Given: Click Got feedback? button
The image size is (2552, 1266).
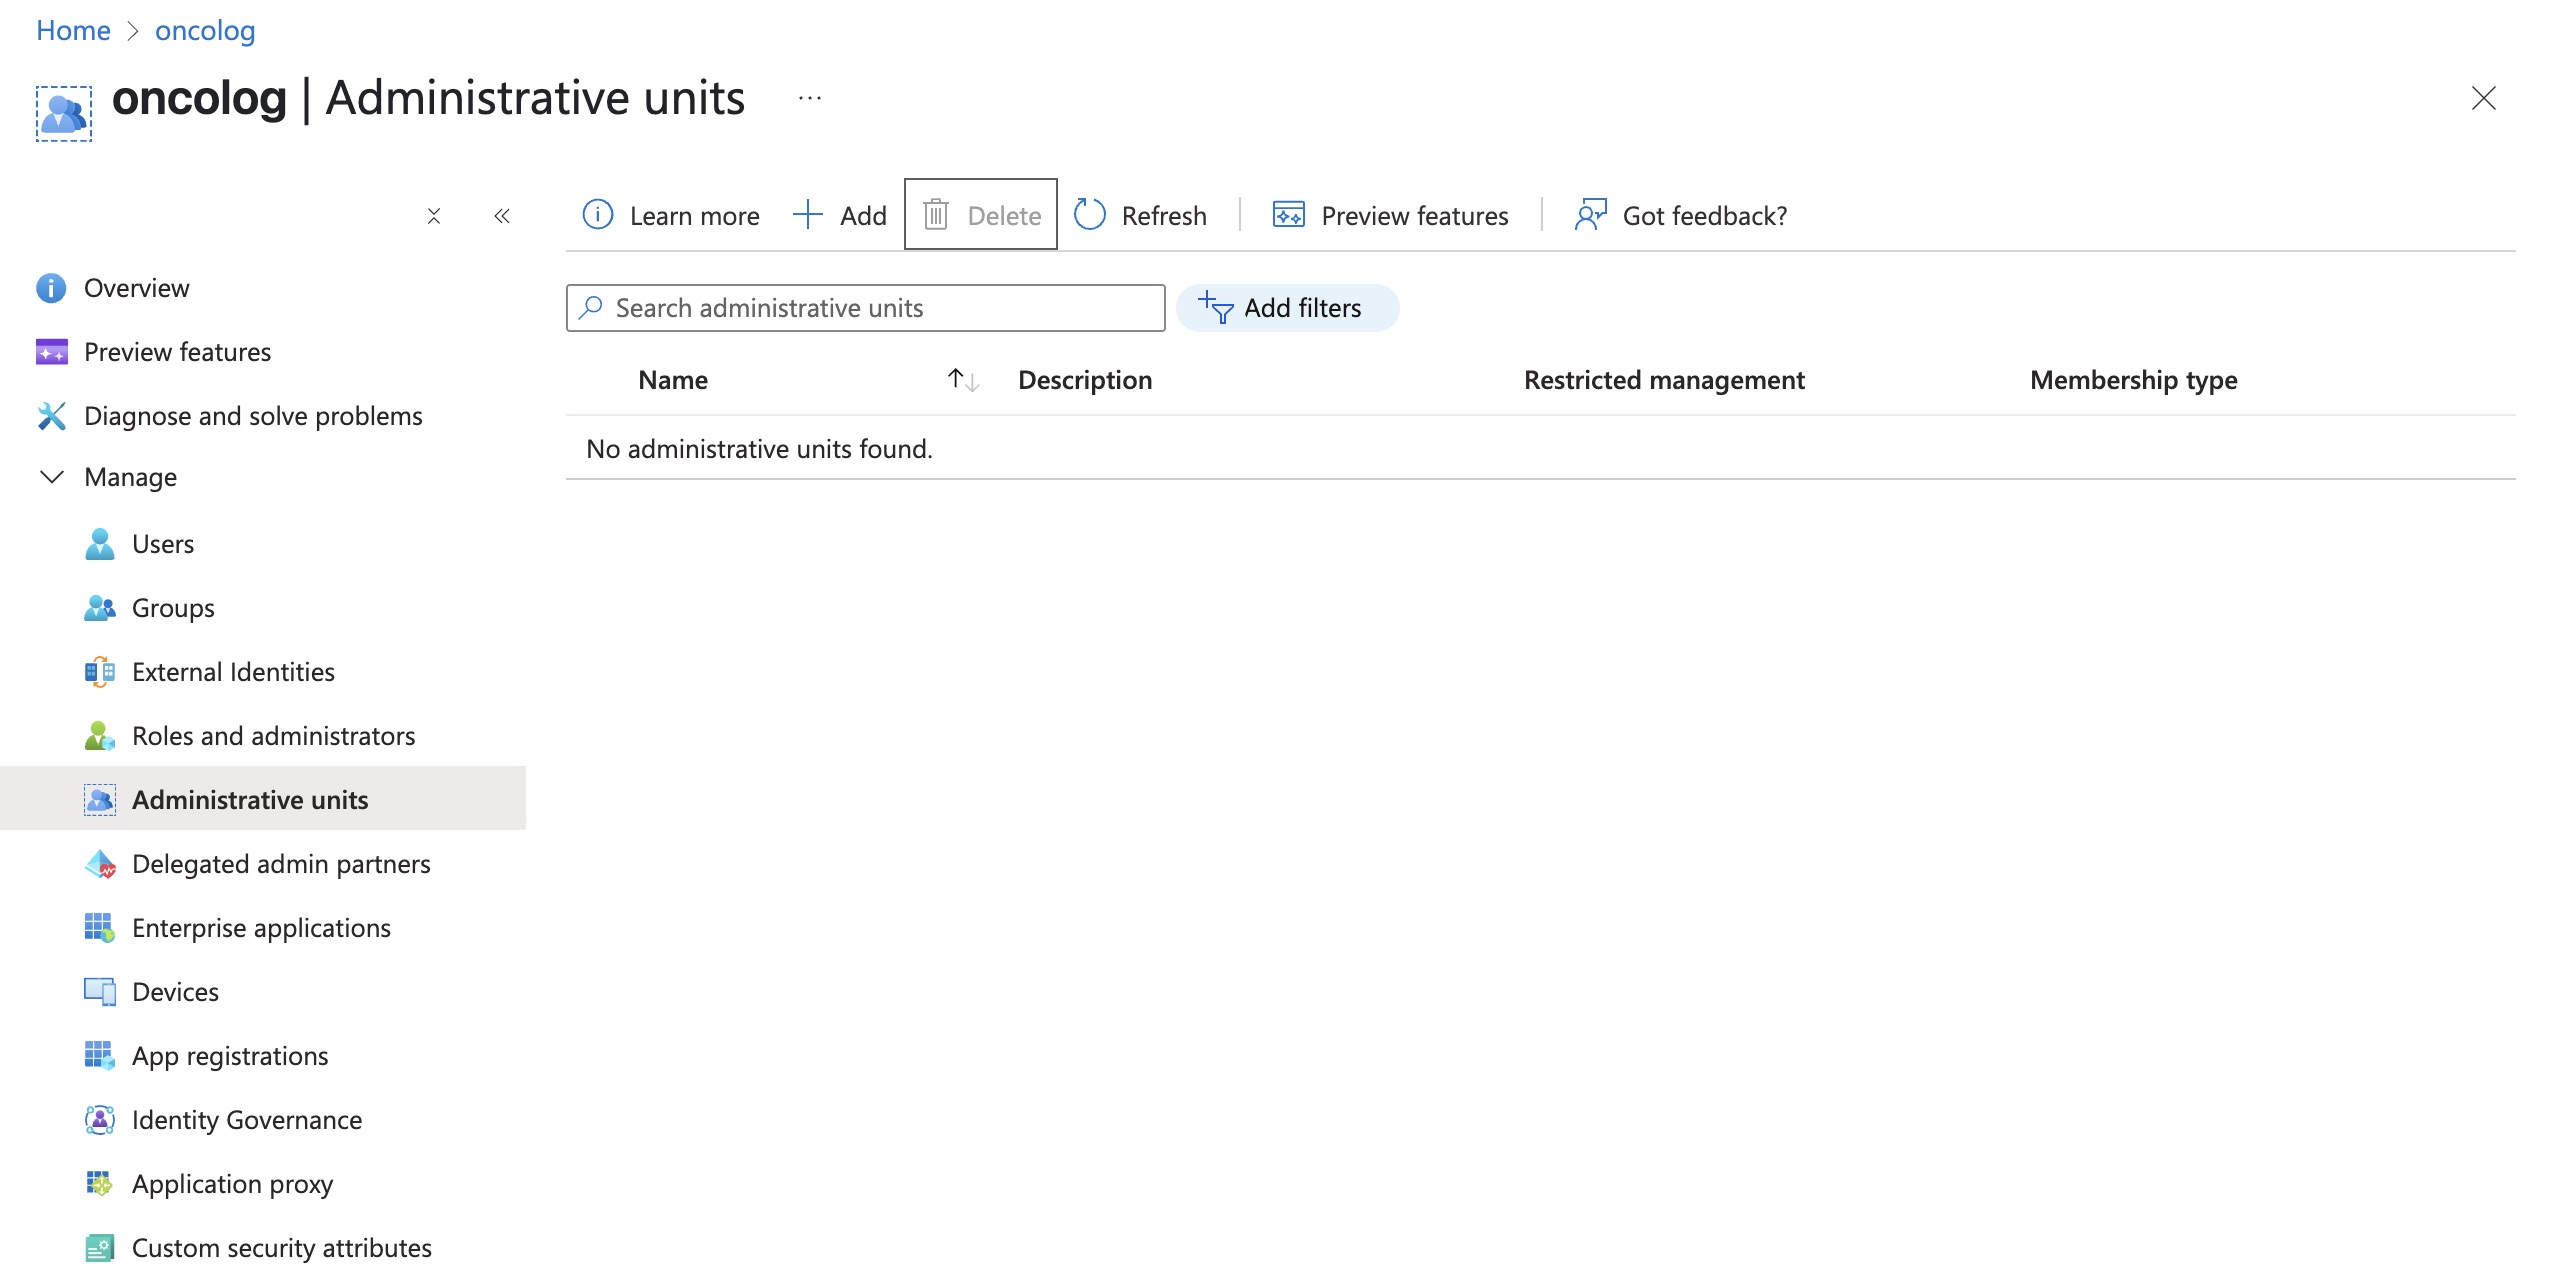Looking at the screenshot, I should [1681, 215].
